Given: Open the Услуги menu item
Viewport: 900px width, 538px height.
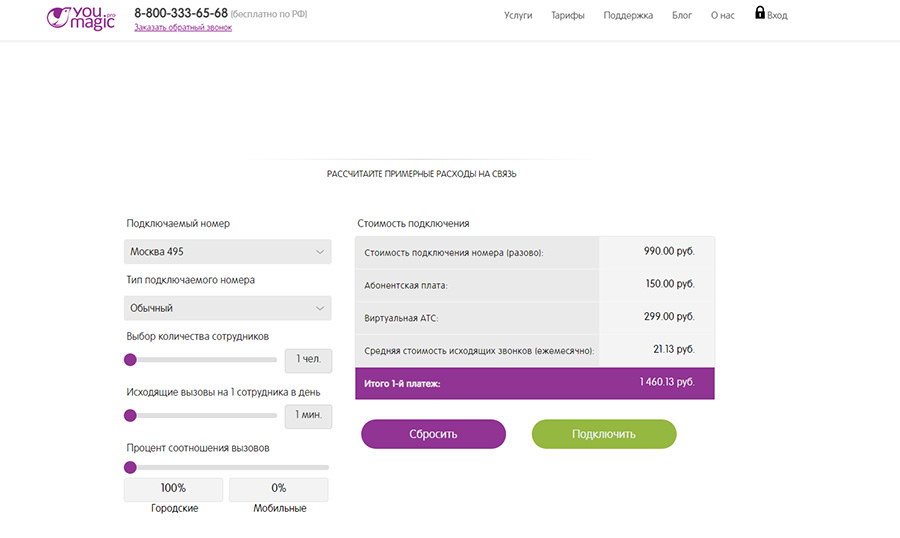Looking at the screenshot, I should (518, 16).
